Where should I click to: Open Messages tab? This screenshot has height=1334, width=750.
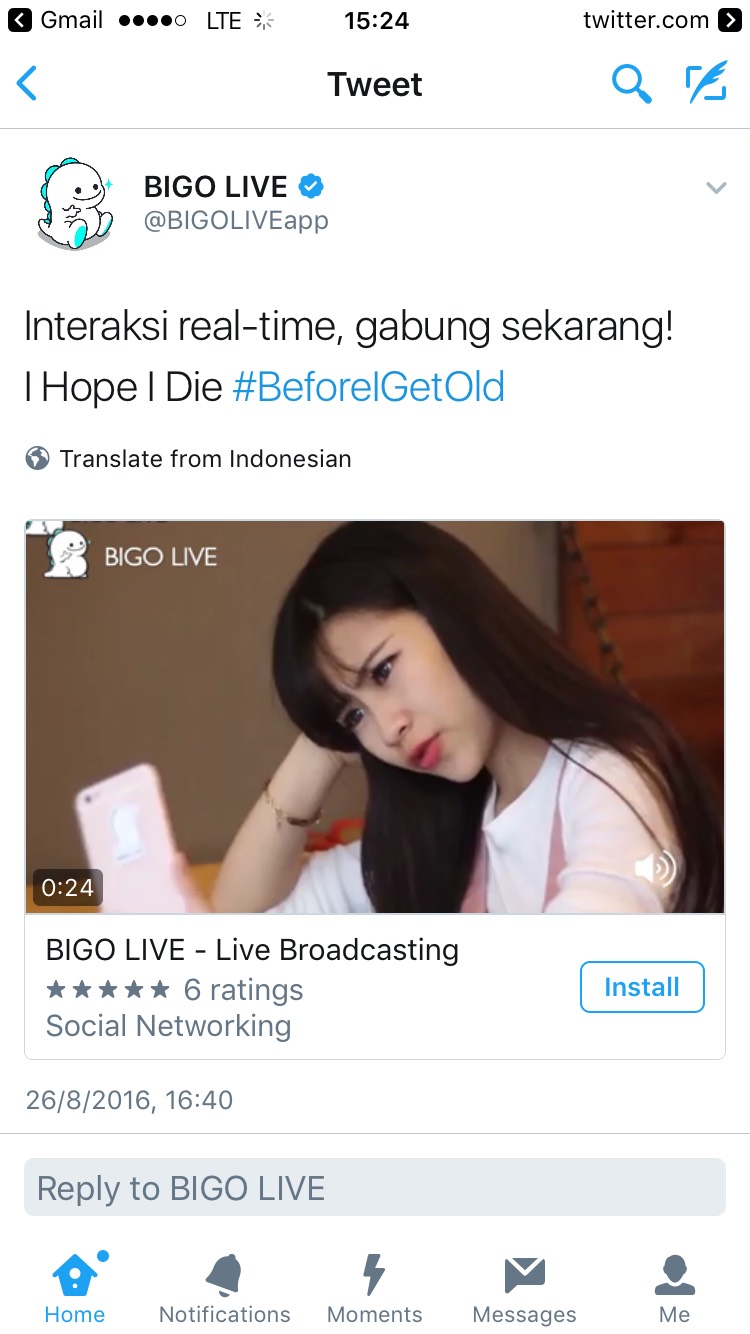pos(525,1288)
